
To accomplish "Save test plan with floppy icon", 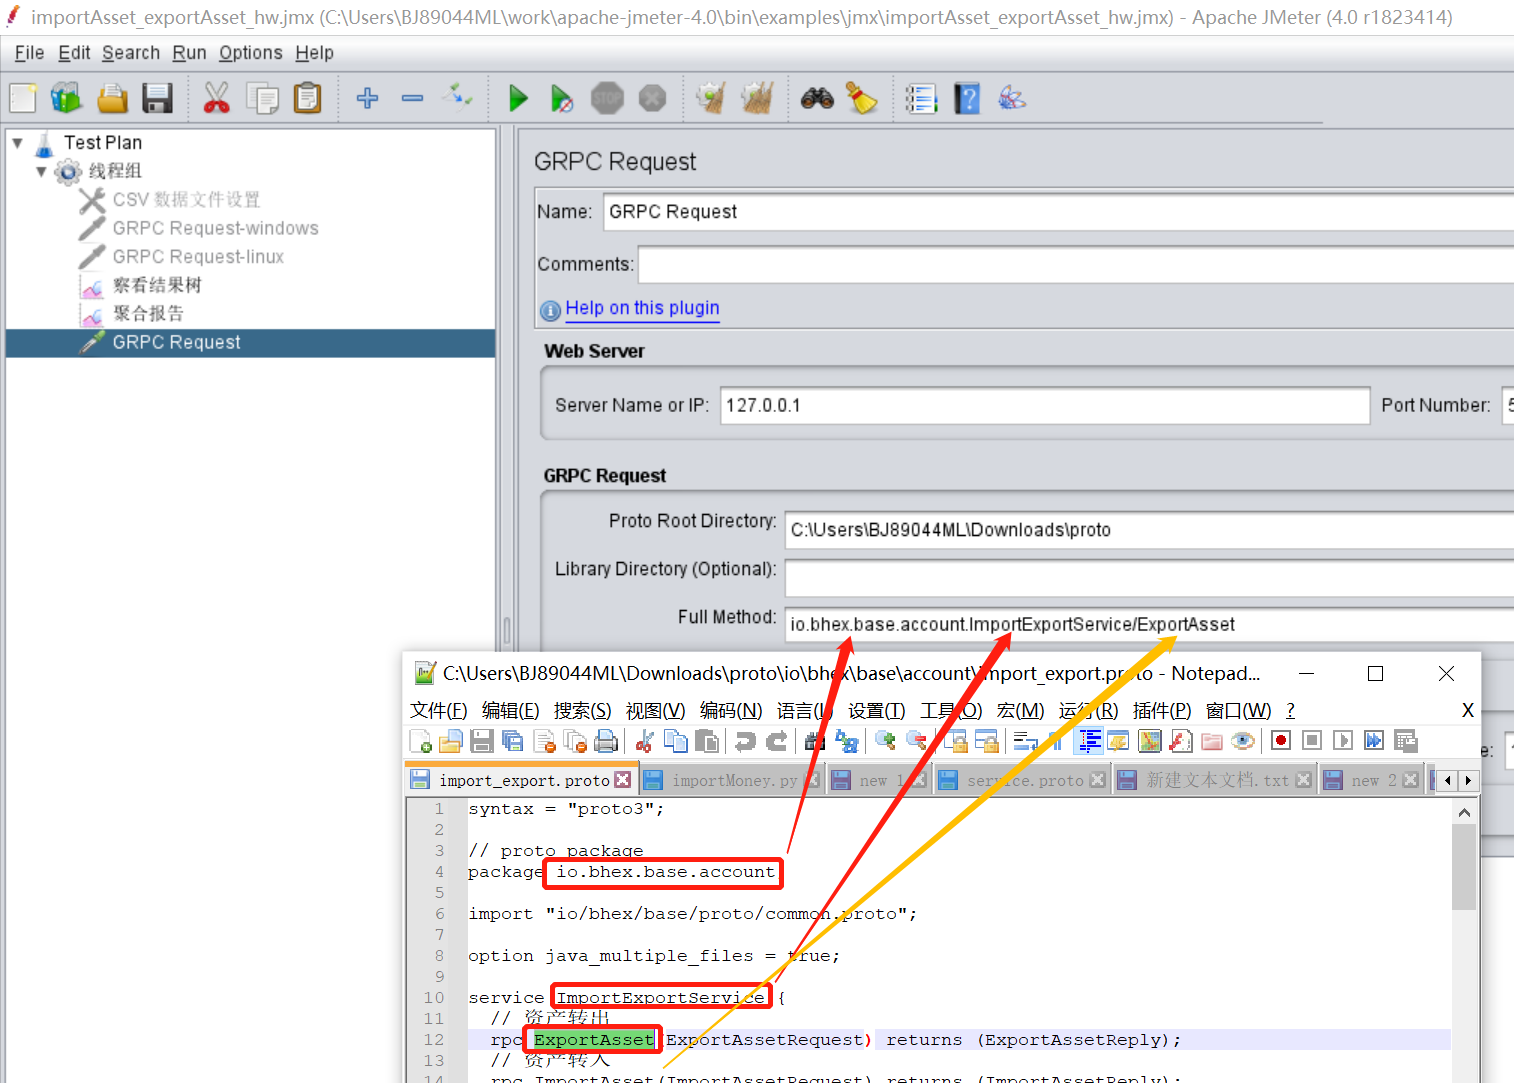I will [x=157, y=98].
